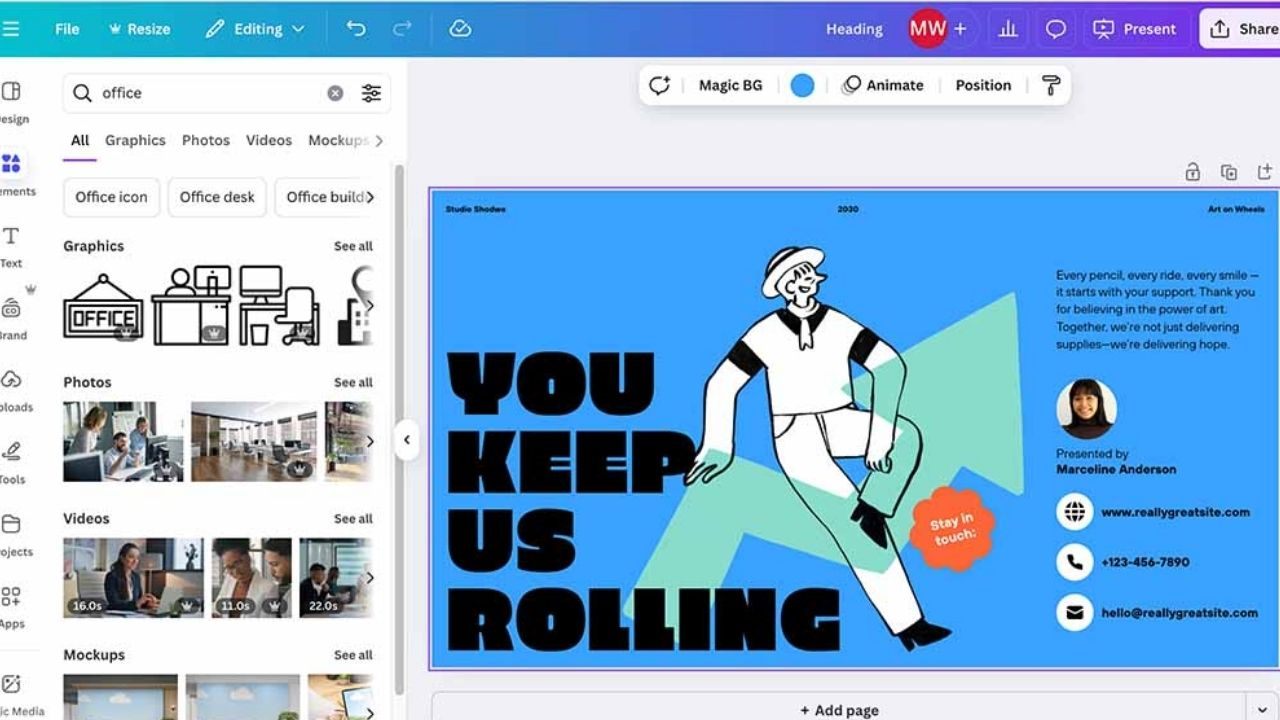Open the Comments bubble icon
This screenshot has width=1280, height=720.
pyautogui.click(x=1054, y=28)
